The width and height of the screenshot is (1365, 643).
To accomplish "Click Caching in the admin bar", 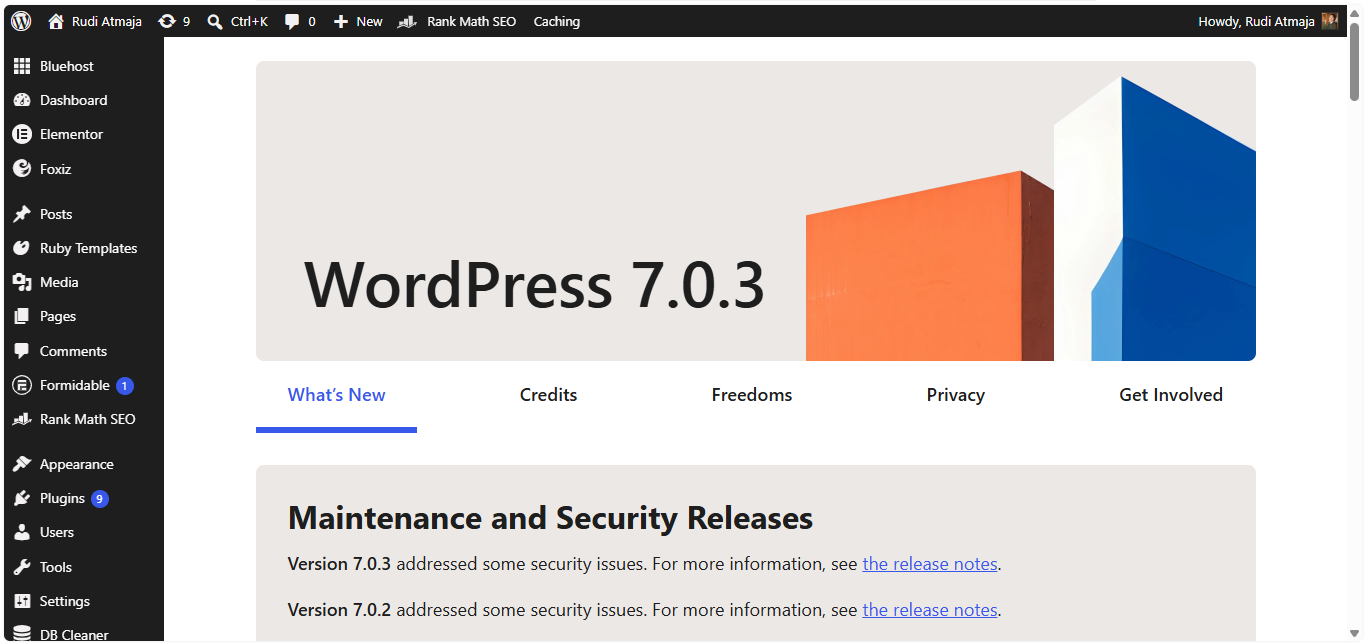I will tap(557, 21).
